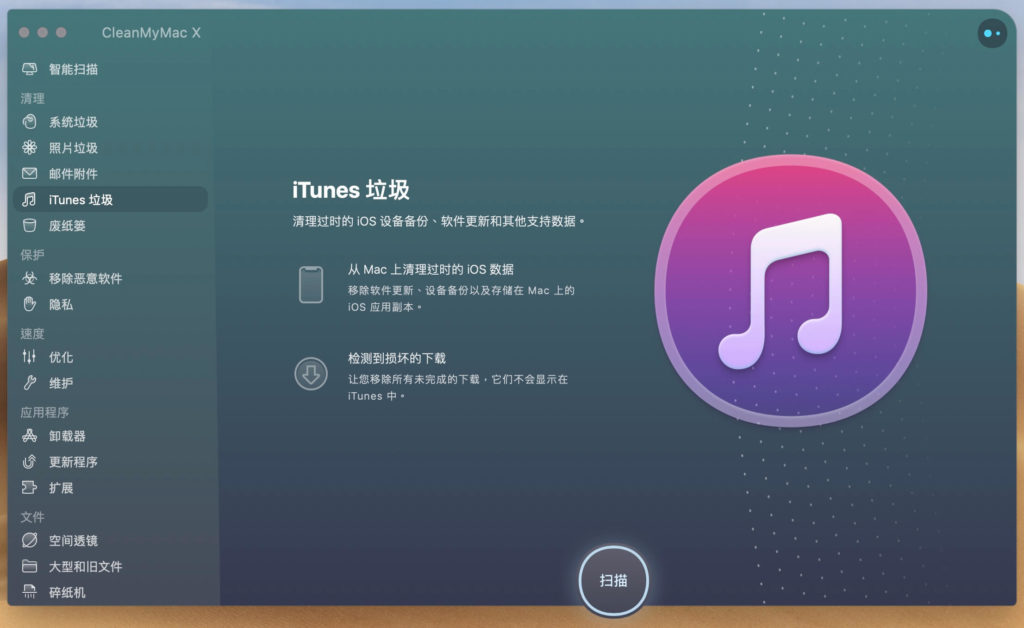Click the 文件 section label
The image size is (1024, 628).
point(32,517)
